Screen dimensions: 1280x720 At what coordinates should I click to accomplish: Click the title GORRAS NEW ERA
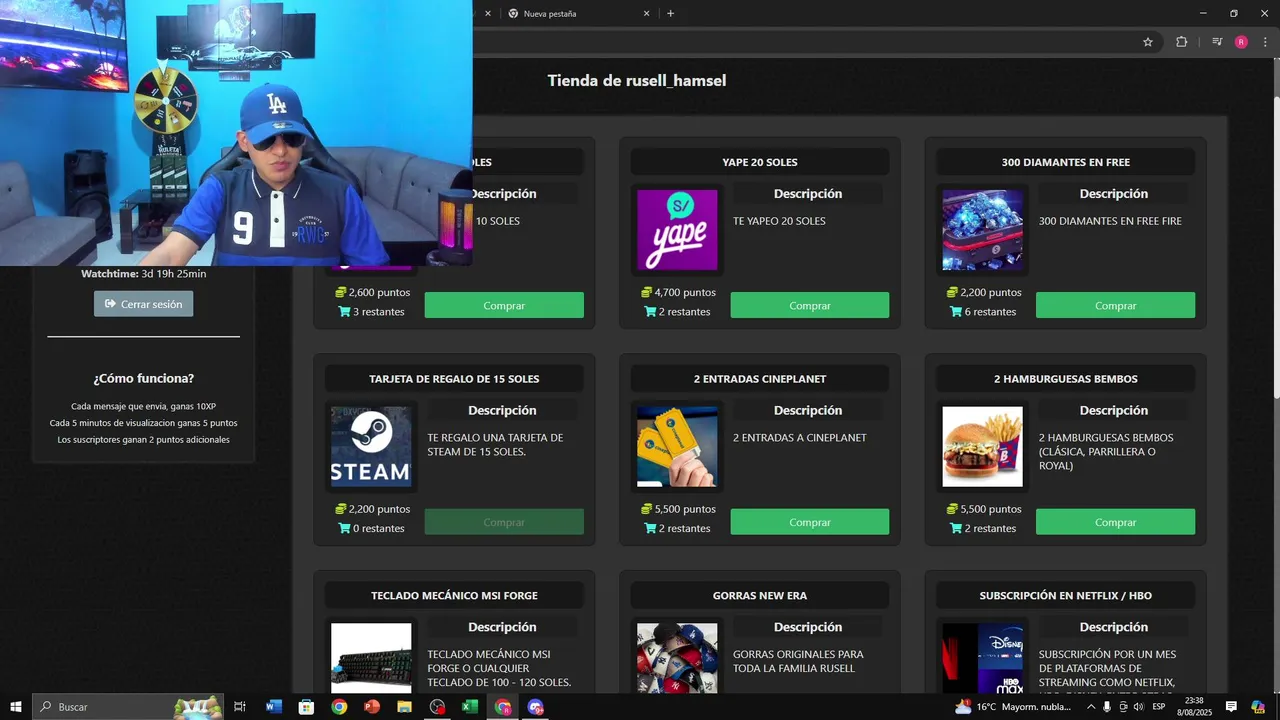click(760, 595)
